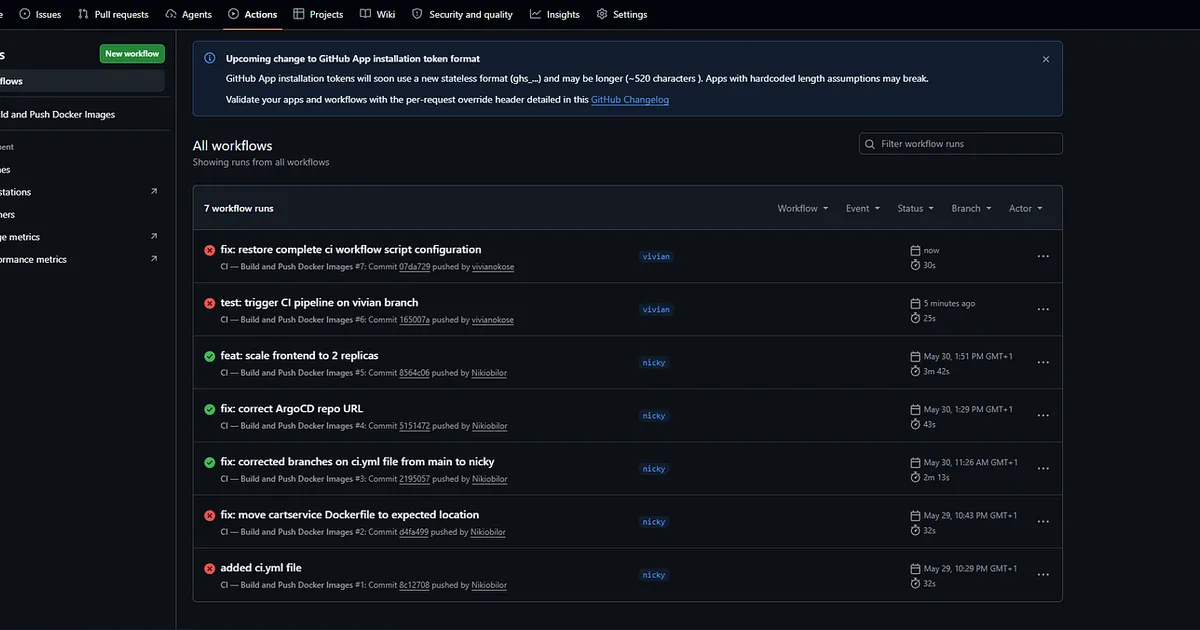The width and height of the screenshot is (1200, 630).
Task: Open commit 07da729 link
Action: pos(414,267)
